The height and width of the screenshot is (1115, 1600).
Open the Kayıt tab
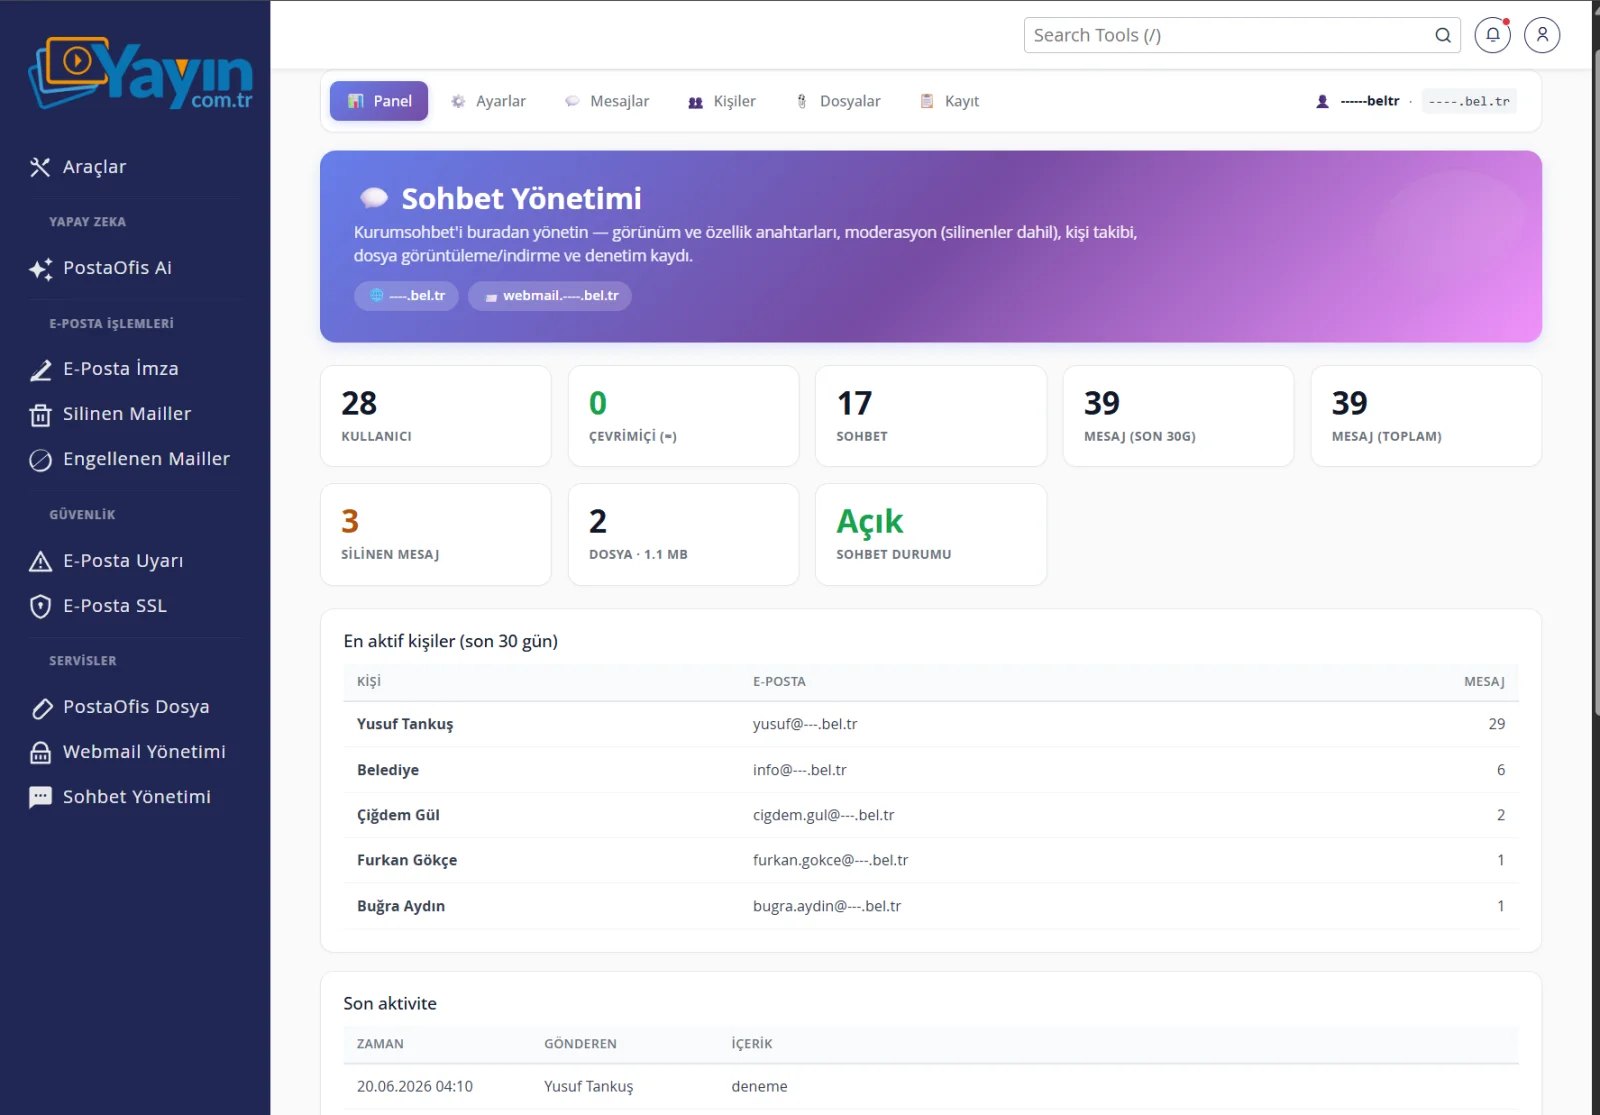pyautogui.click(x=949, y=101)
